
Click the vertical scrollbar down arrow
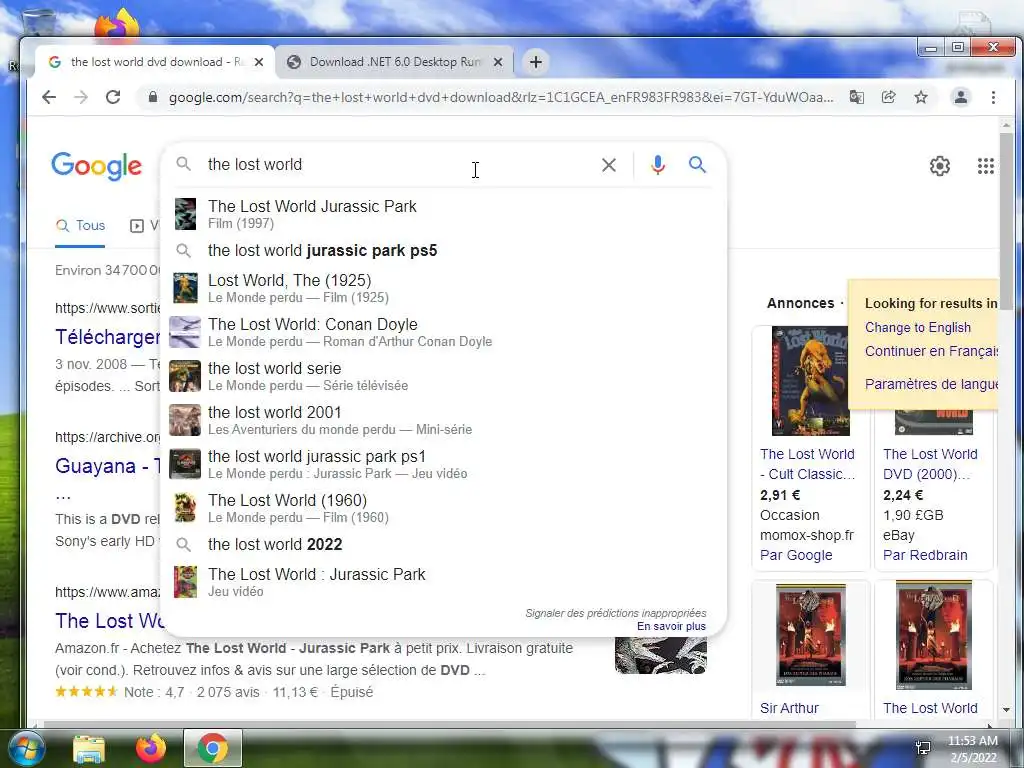[1006, 709]
